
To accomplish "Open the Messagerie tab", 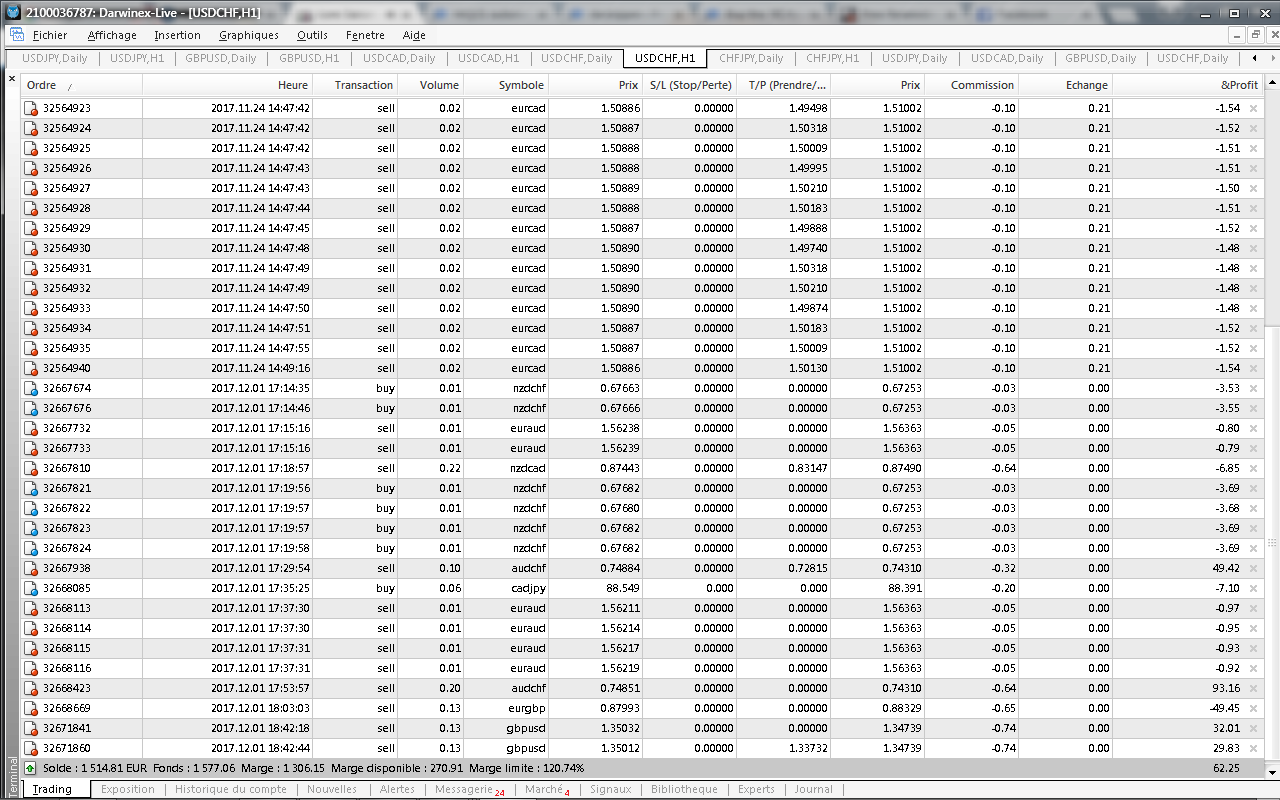I will click(464, 789).
